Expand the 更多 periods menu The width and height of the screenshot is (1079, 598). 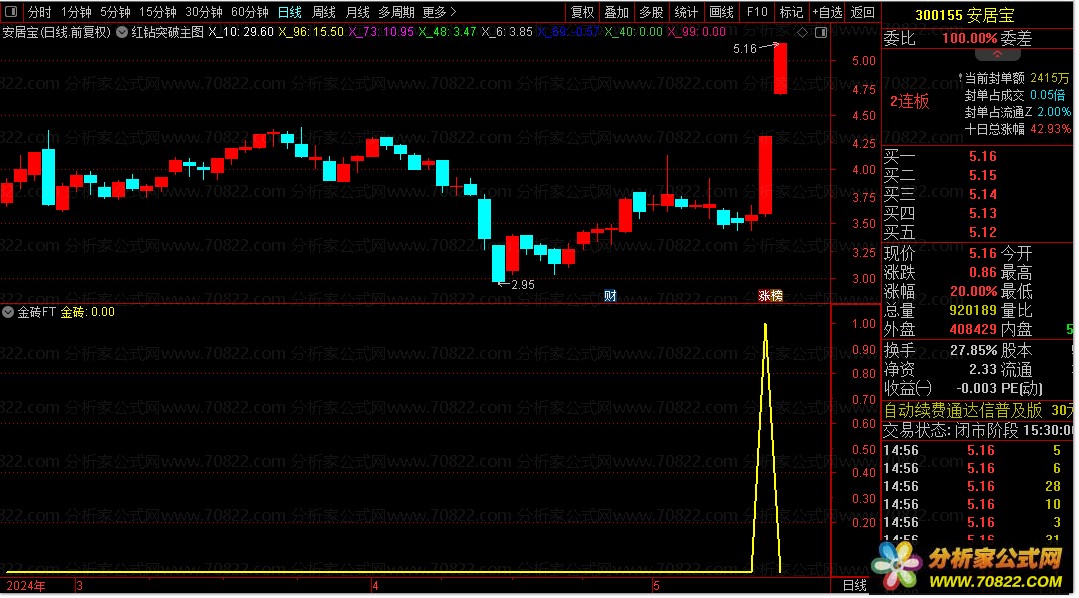tap(439, 12)
